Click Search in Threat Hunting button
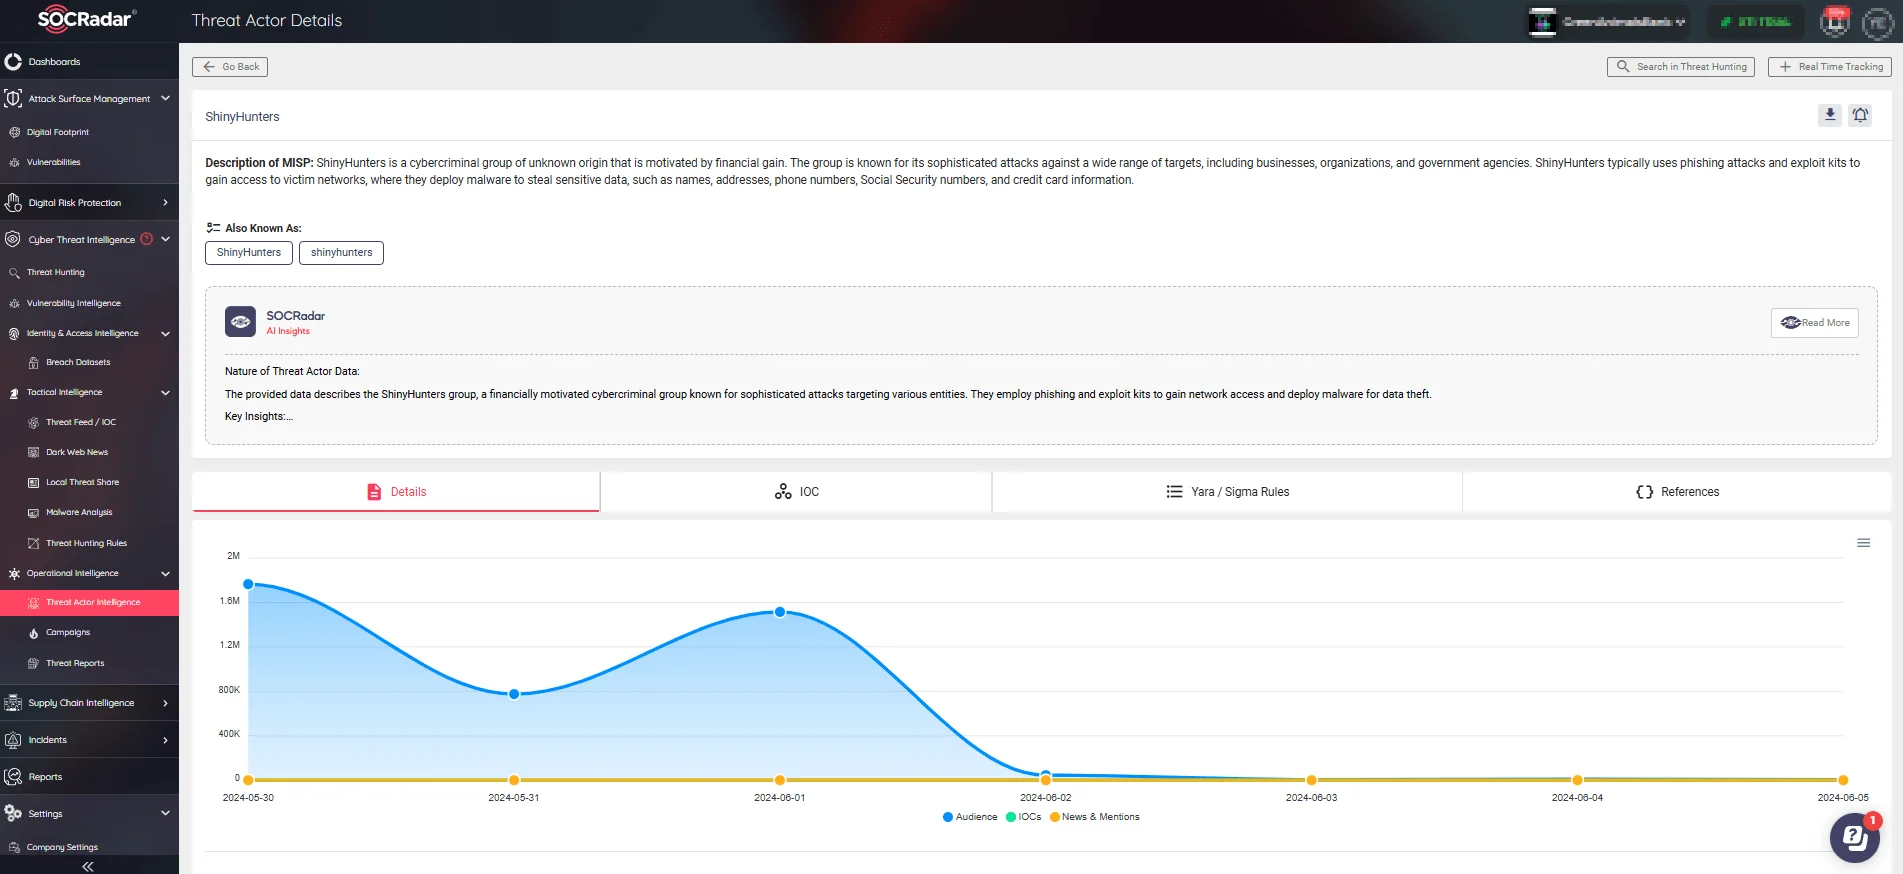The image size is (1903, 874). tap(1681, 67)
